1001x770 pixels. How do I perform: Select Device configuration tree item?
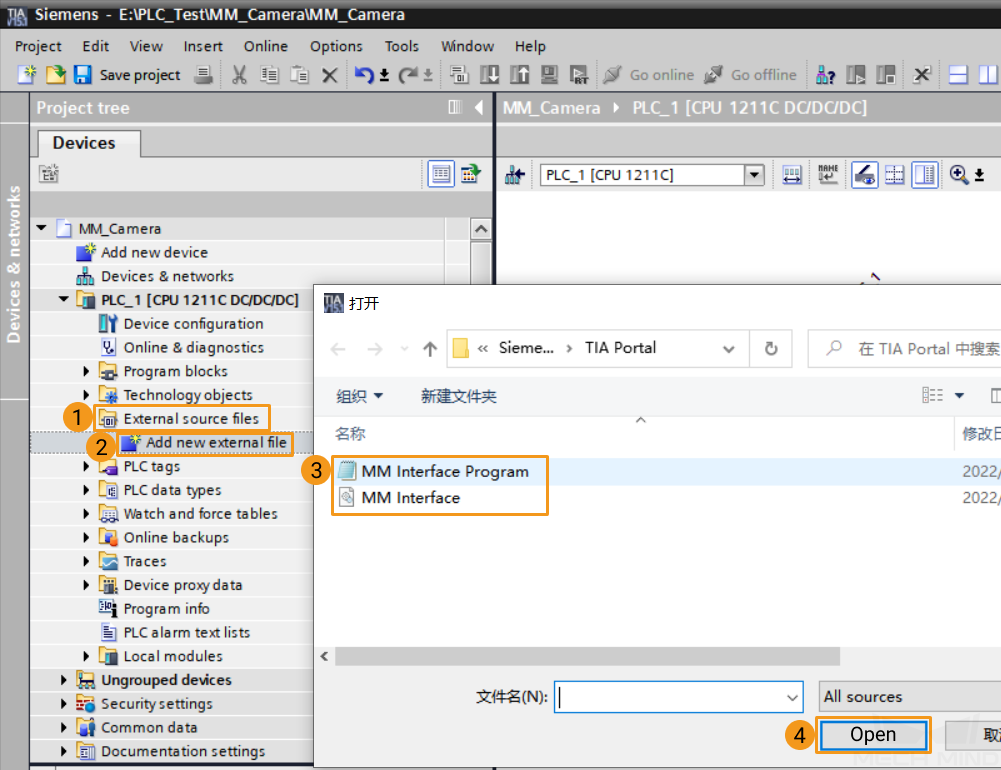point(193,324)
